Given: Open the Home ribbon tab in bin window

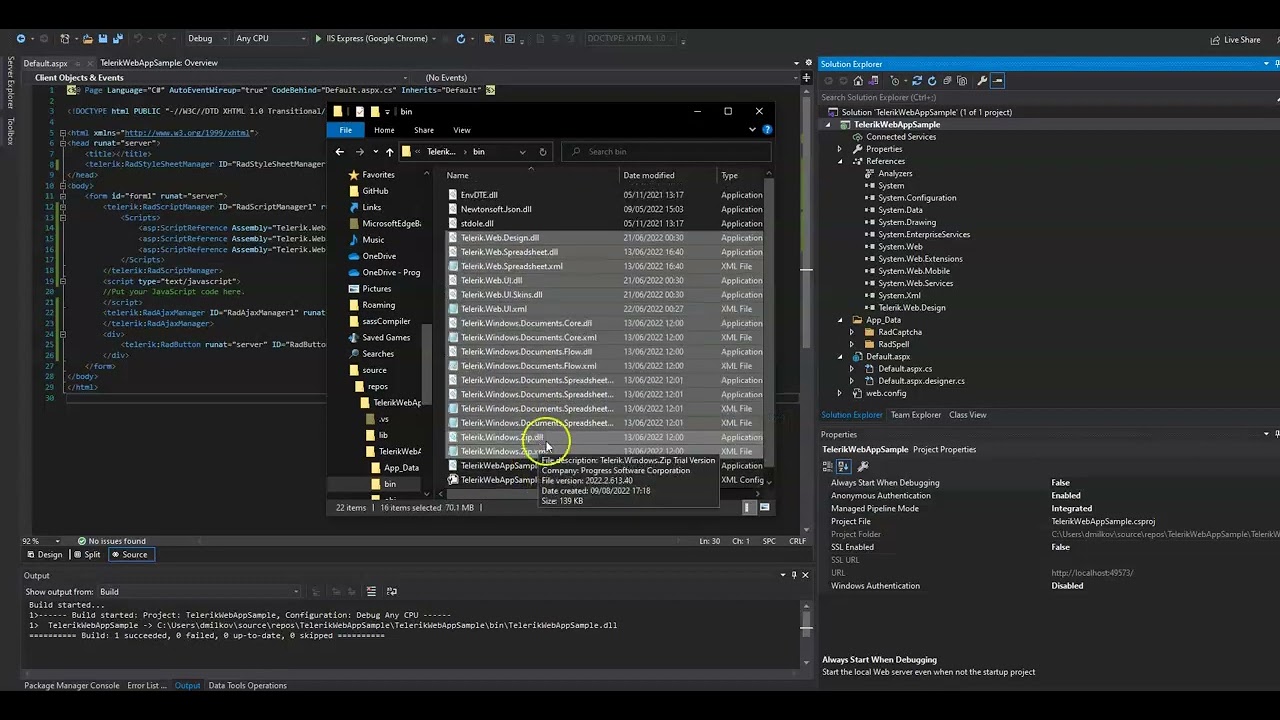Looking at the screenshot, I should (x=384, y=130).
